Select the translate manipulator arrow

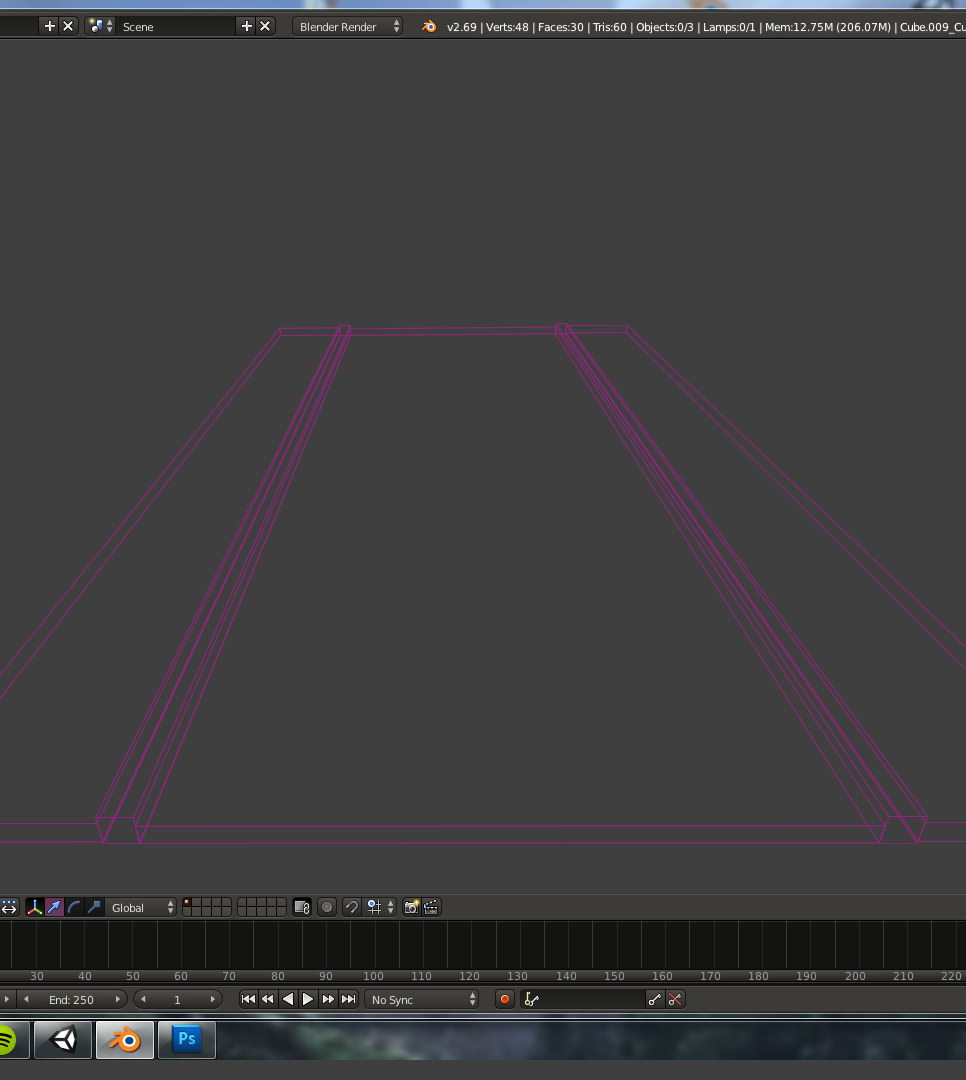click(54, 907)
